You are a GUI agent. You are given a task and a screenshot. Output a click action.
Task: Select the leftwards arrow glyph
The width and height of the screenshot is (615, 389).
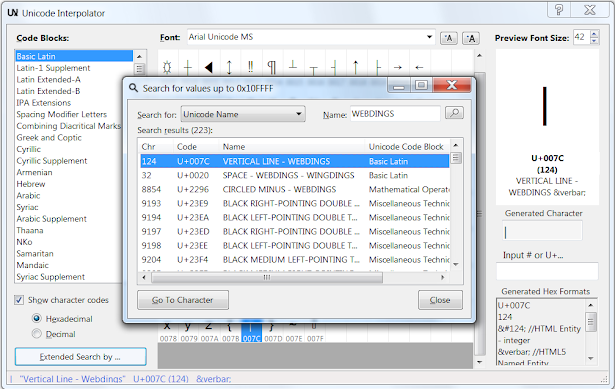(419, 67)
